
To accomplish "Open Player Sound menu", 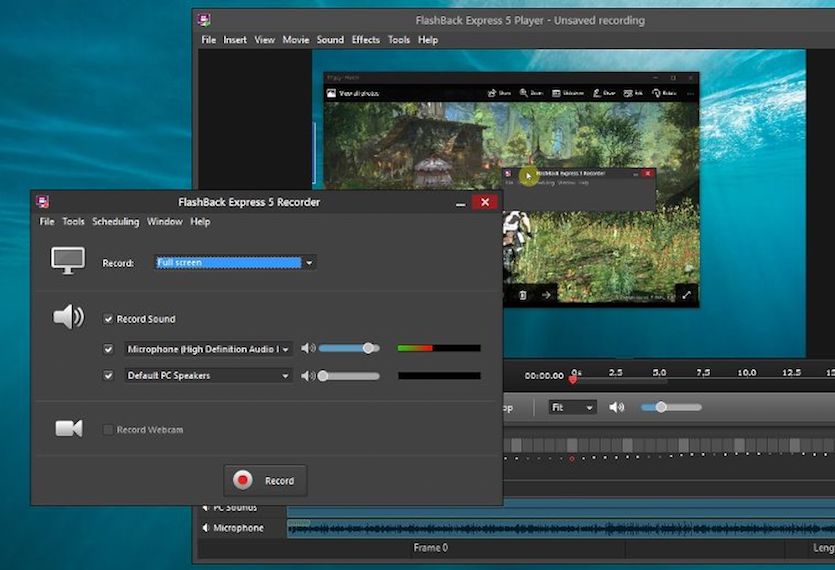I will point(330,40).
